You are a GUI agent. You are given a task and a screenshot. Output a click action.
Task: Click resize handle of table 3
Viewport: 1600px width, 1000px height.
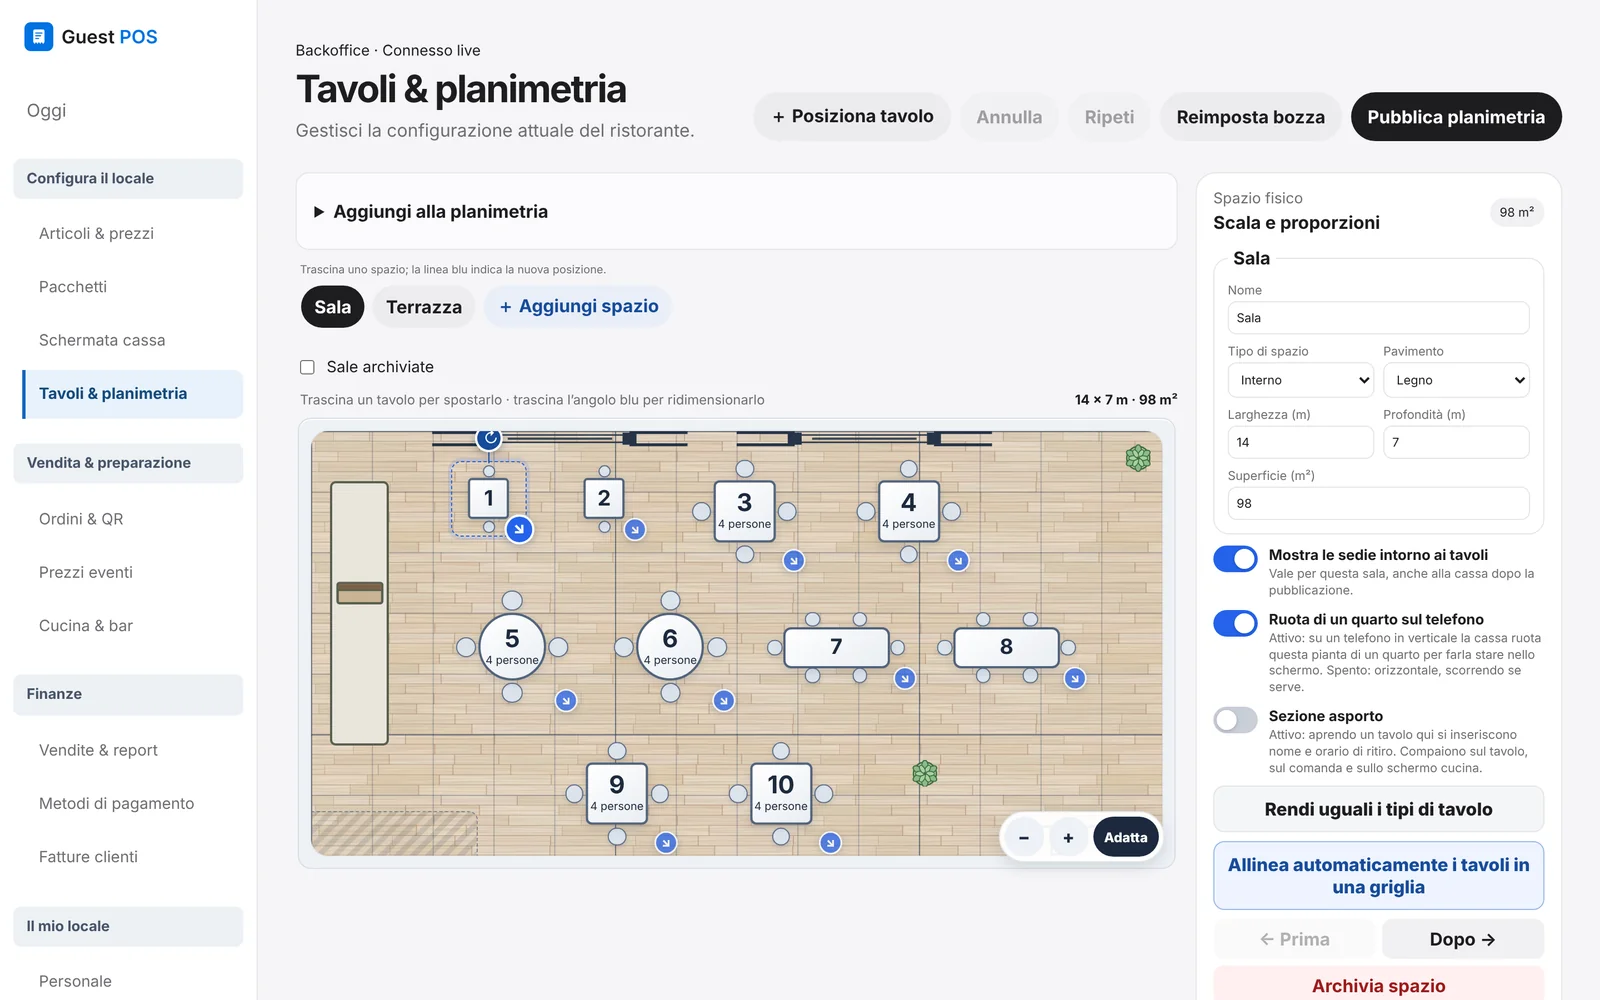794,561
